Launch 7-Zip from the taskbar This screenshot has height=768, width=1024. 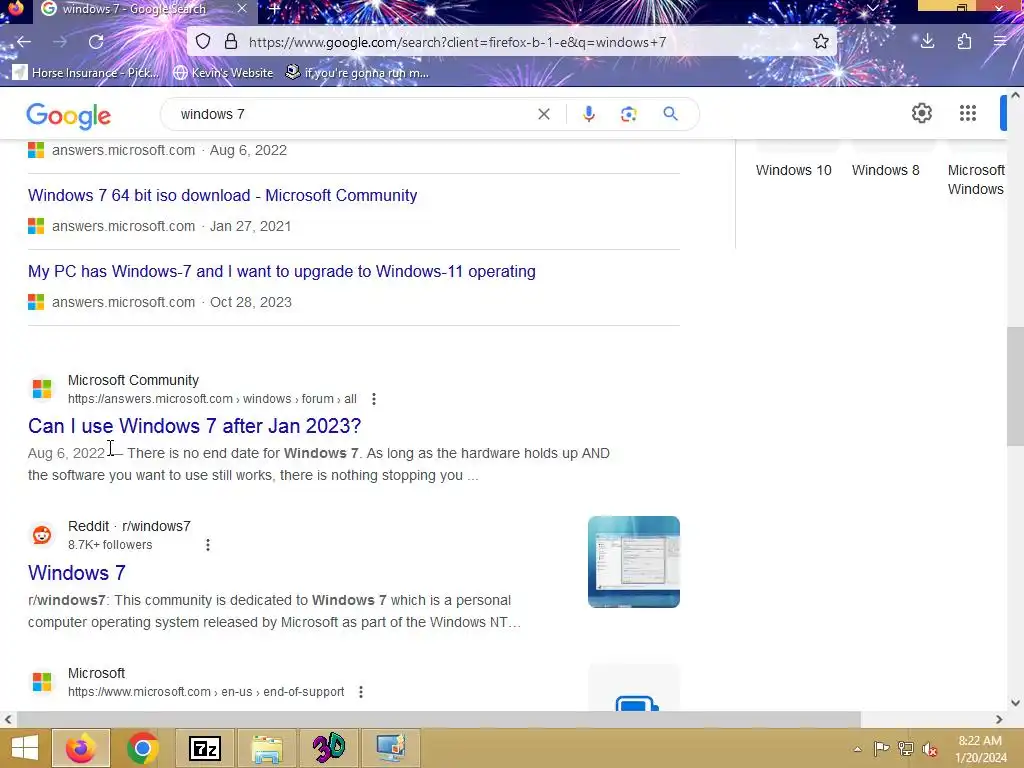[x=204, y=748]
